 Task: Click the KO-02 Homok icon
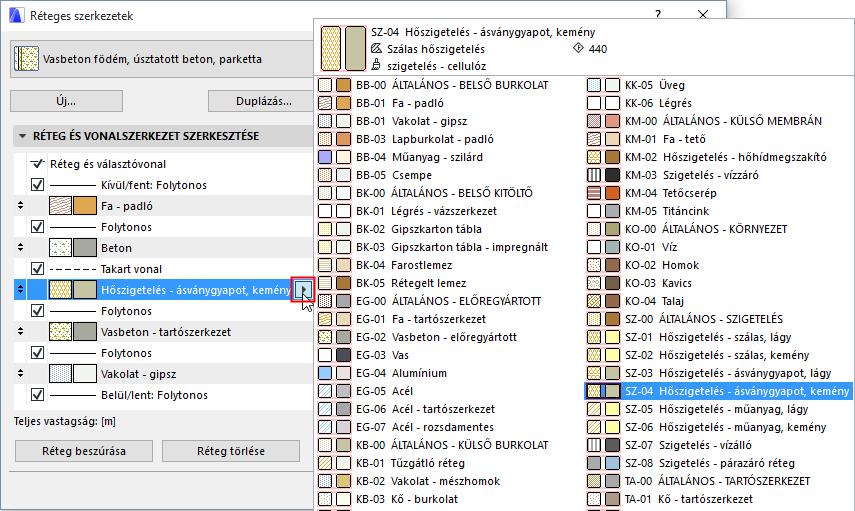[x=603, y=265]
